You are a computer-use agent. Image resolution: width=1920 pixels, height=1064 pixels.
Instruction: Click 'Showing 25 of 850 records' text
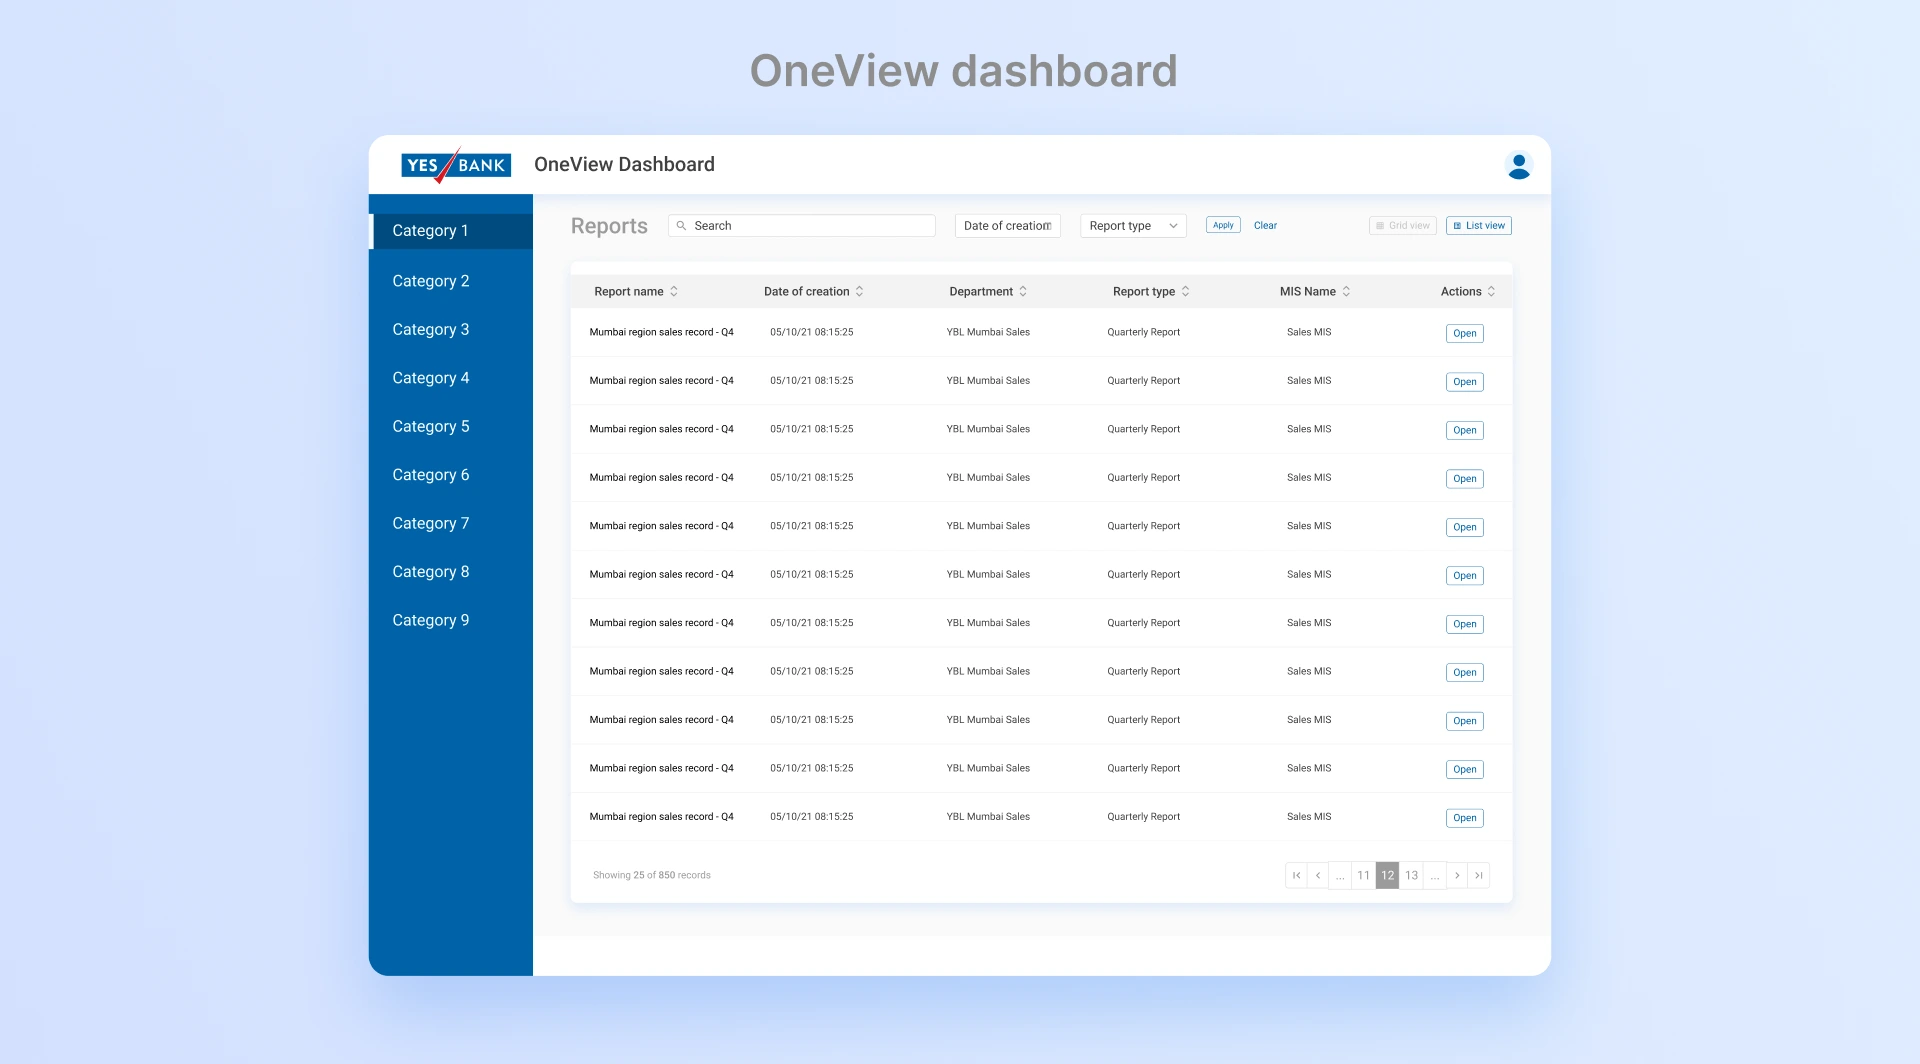(652, 876)
